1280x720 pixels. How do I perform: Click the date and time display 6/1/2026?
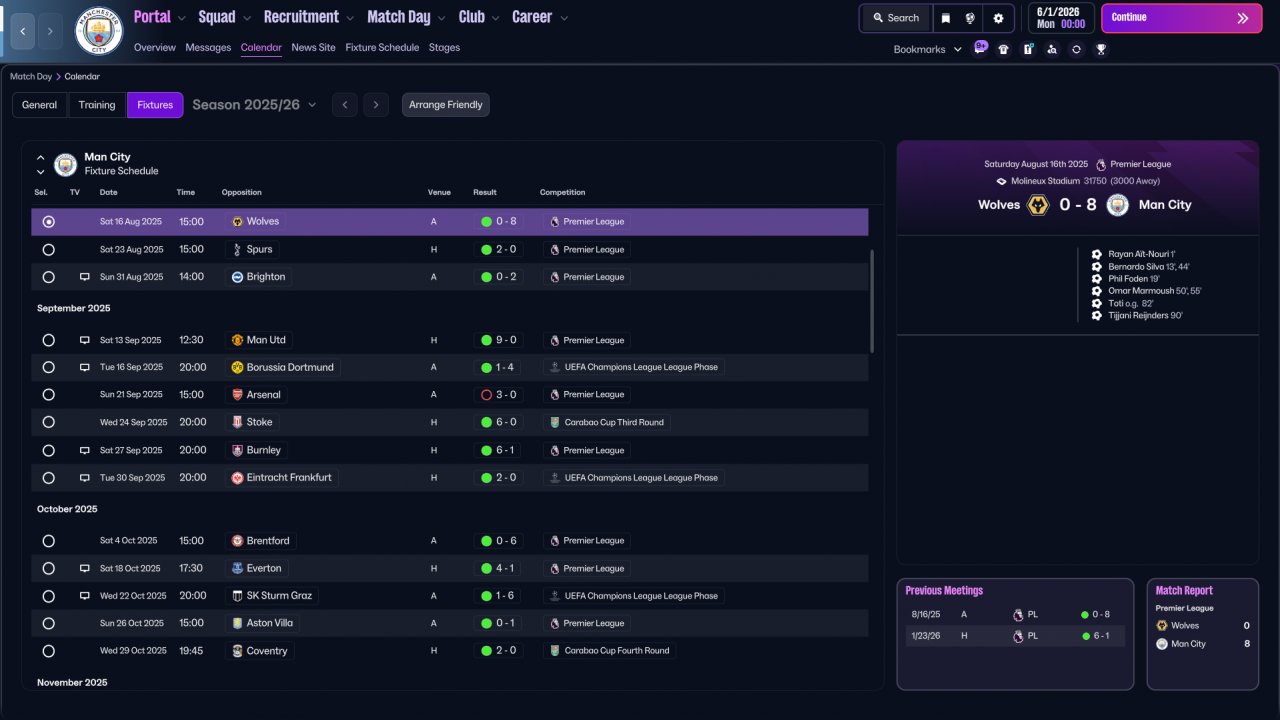(1059, 18)
